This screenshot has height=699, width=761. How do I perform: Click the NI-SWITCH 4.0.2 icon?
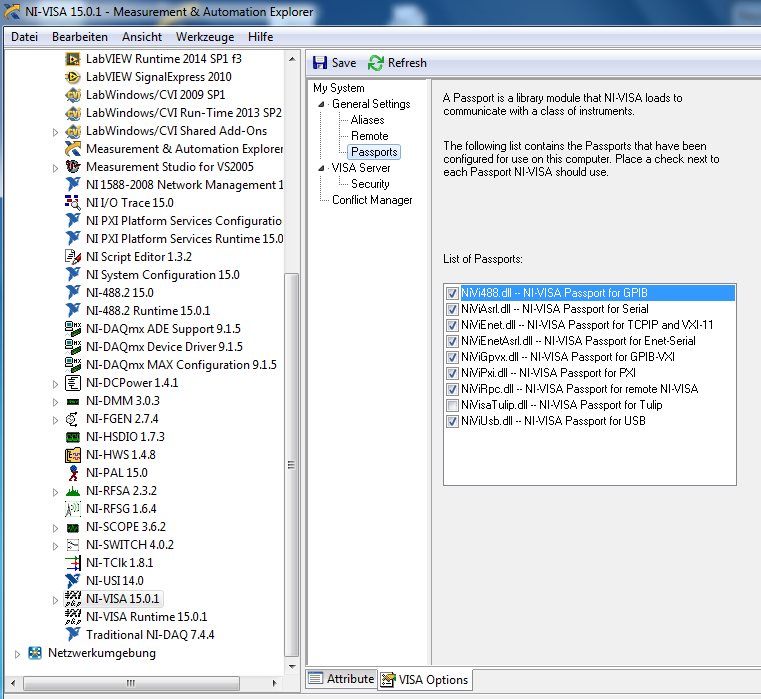(x=73, y=545)
